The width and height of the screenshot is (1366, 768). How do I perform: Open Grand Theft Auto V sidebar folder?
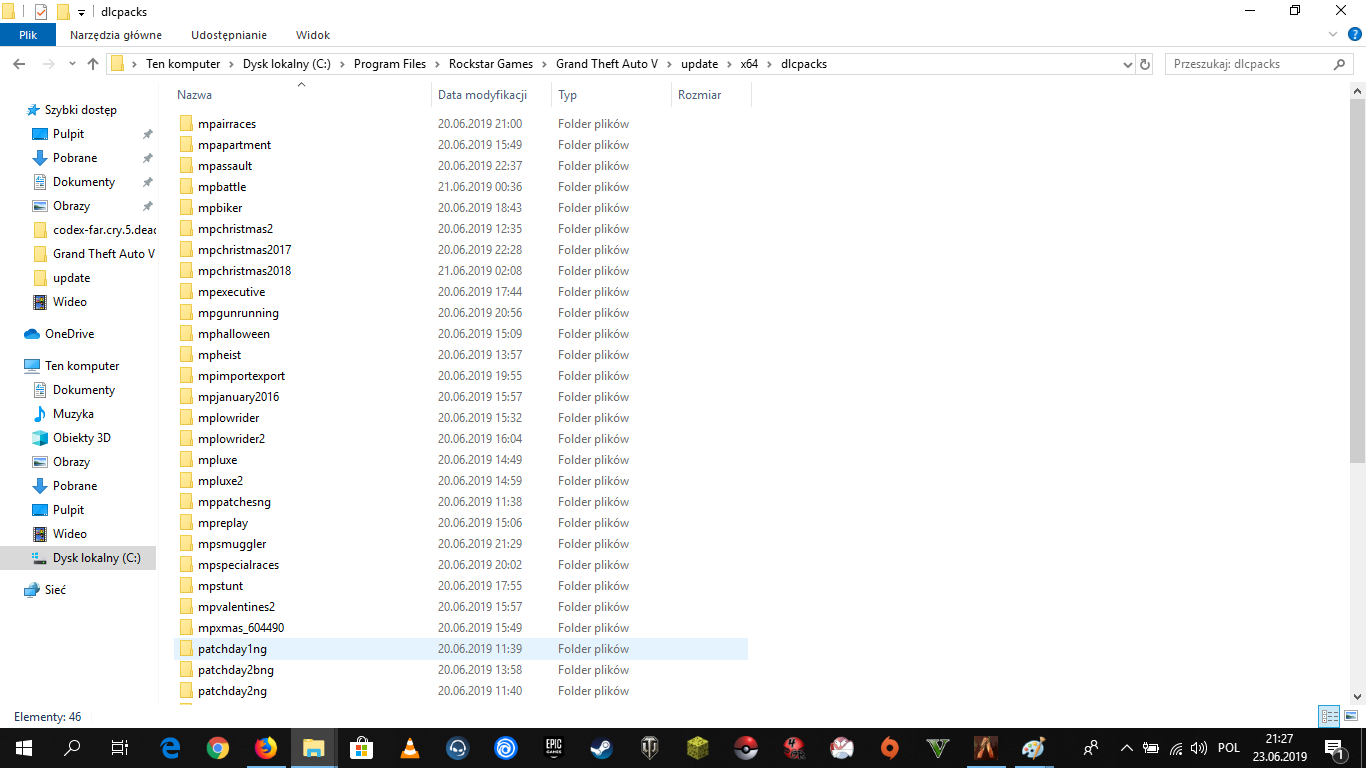point(94,254)
